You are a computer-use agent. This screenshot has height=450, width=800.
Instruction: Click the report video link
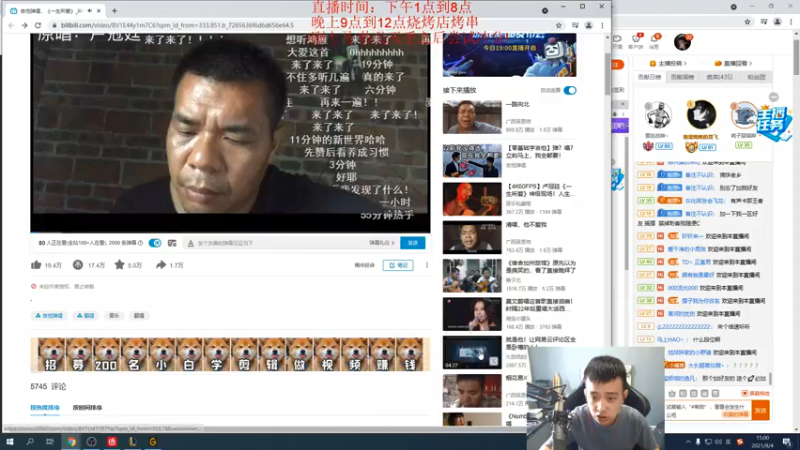pyautogui.click(x=364, y=265)
